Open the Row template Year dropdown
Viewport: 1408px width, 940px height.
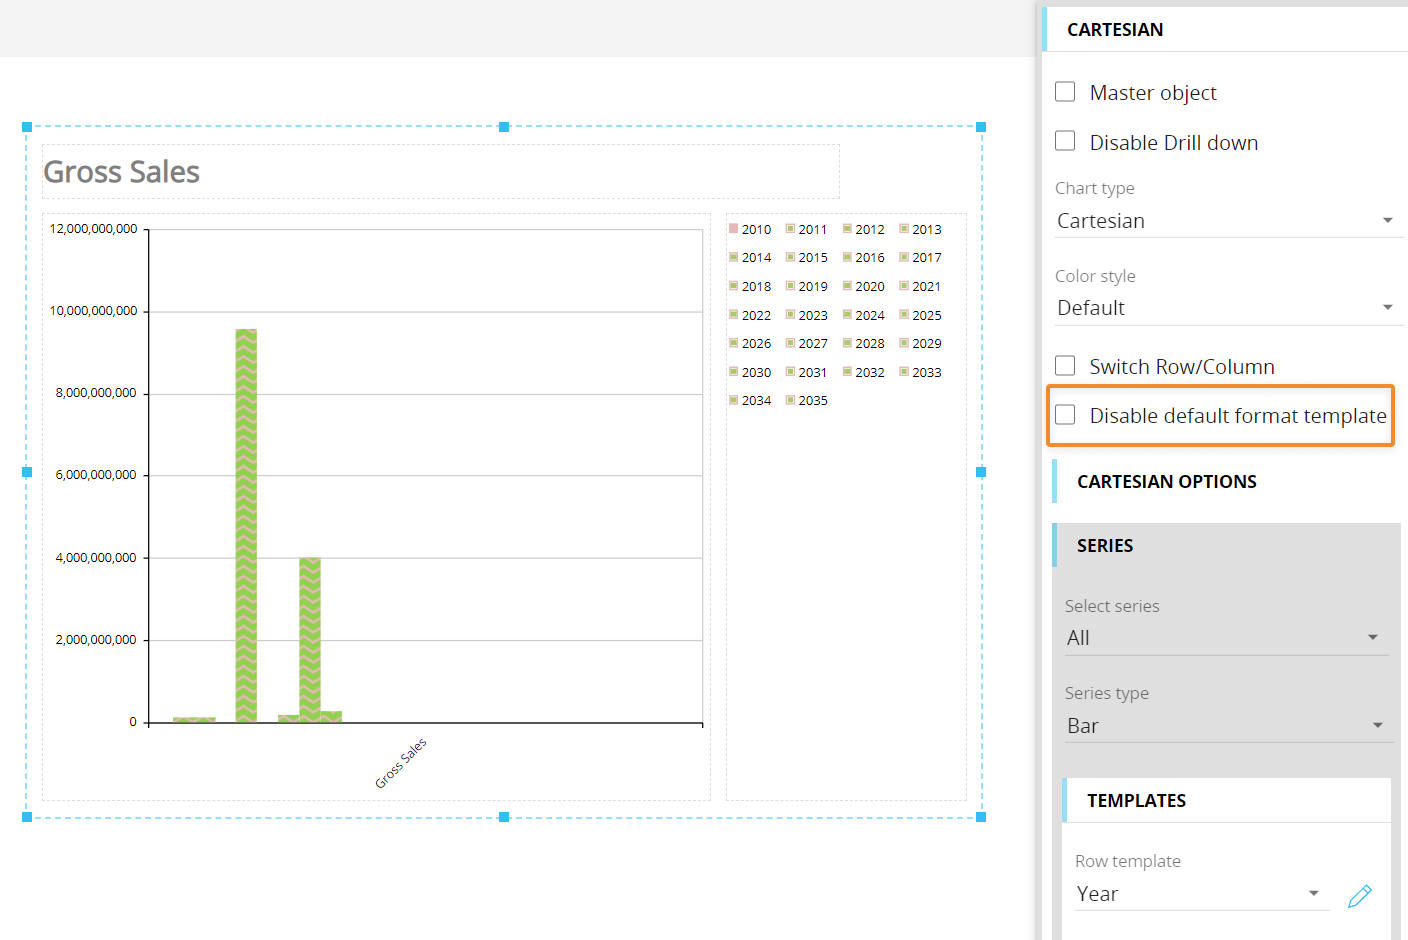(x=1202, y=894)
